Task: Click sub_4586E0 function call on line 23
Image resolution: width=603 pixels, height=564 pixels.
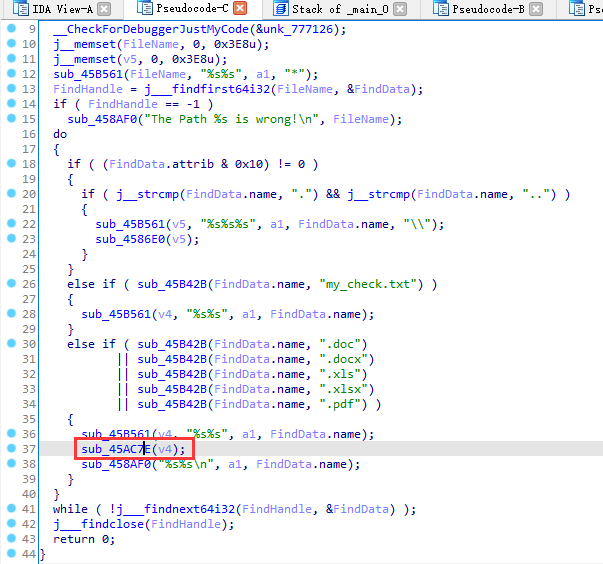Action: [130, 239]
